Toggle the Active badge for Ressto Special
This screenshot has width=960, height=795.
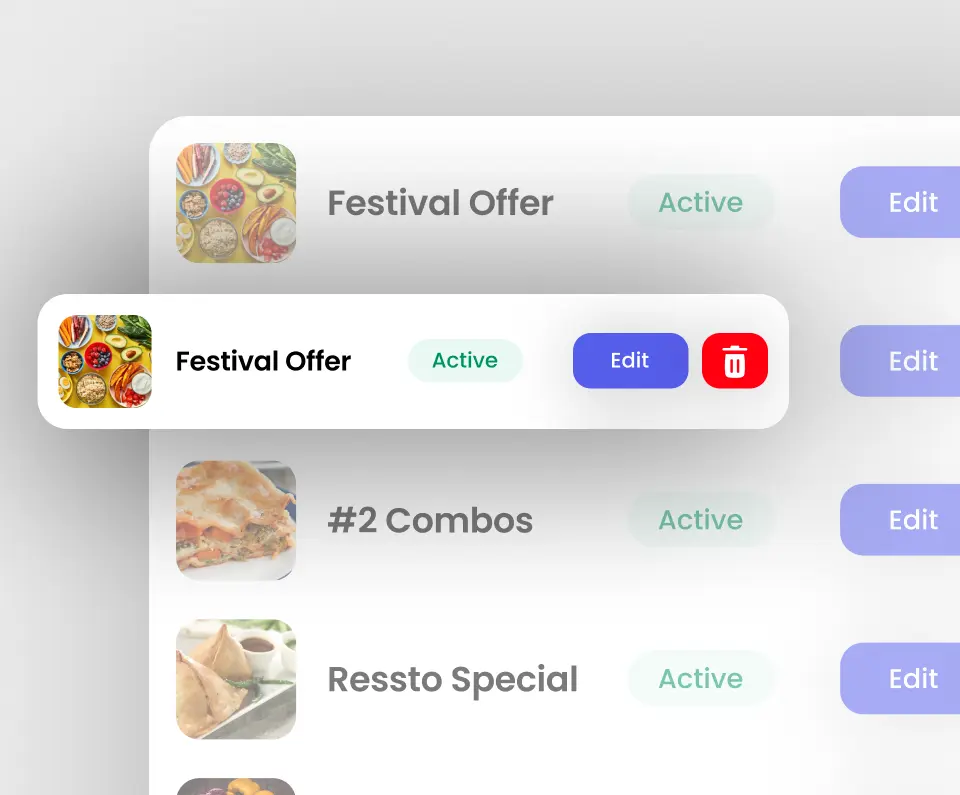click(700, 678)
